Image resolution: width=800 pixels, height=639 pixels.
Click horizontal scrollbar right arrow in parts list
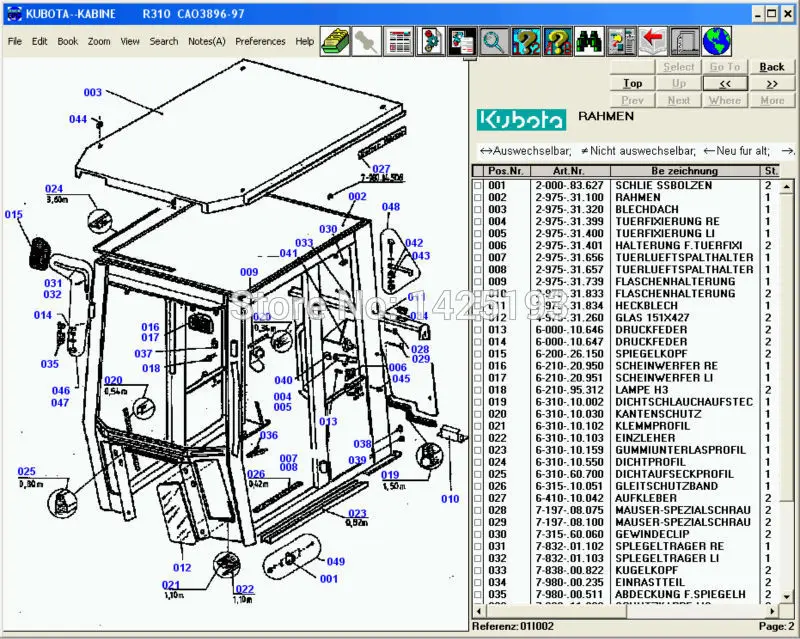click(x=773, y=610)
